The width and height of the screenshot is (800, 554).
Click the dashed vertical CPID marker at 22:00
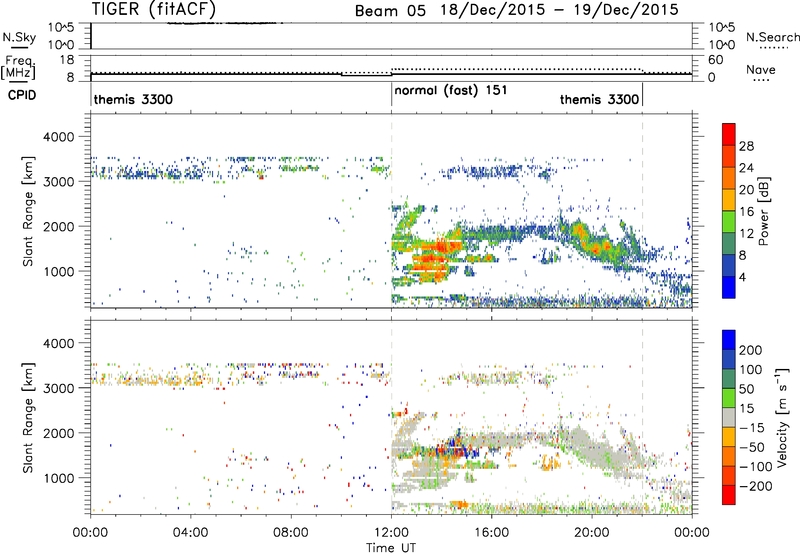[642, 211]
